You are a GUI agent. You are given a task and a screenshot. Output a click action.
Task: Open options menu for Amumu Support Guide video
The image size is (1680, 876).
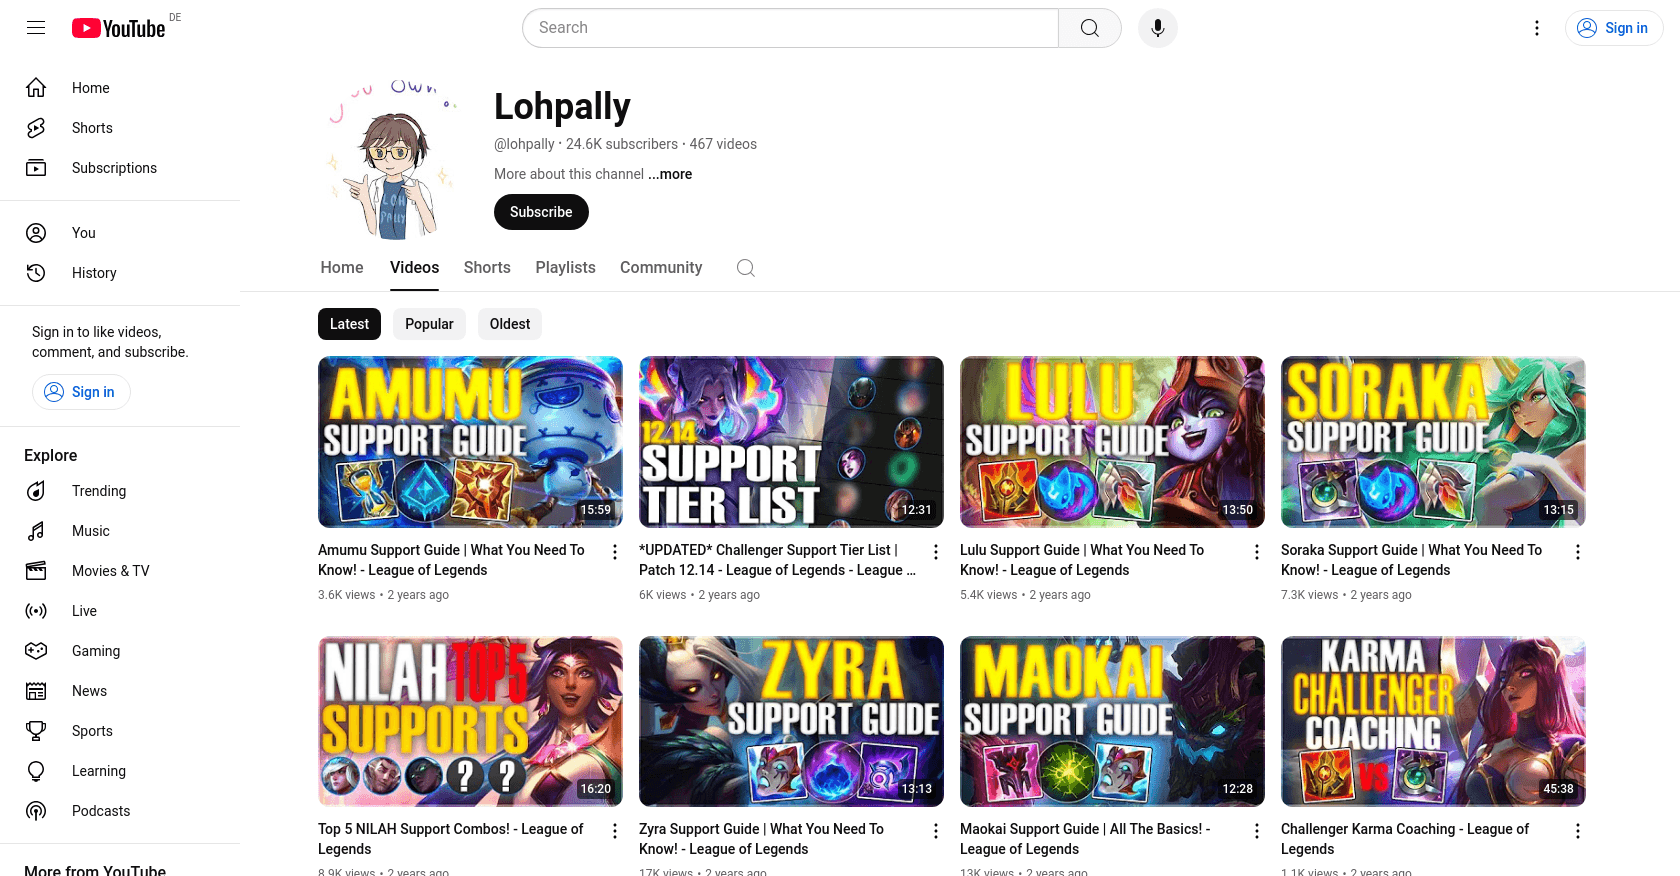pyautogui.click(x=615, y=552)
